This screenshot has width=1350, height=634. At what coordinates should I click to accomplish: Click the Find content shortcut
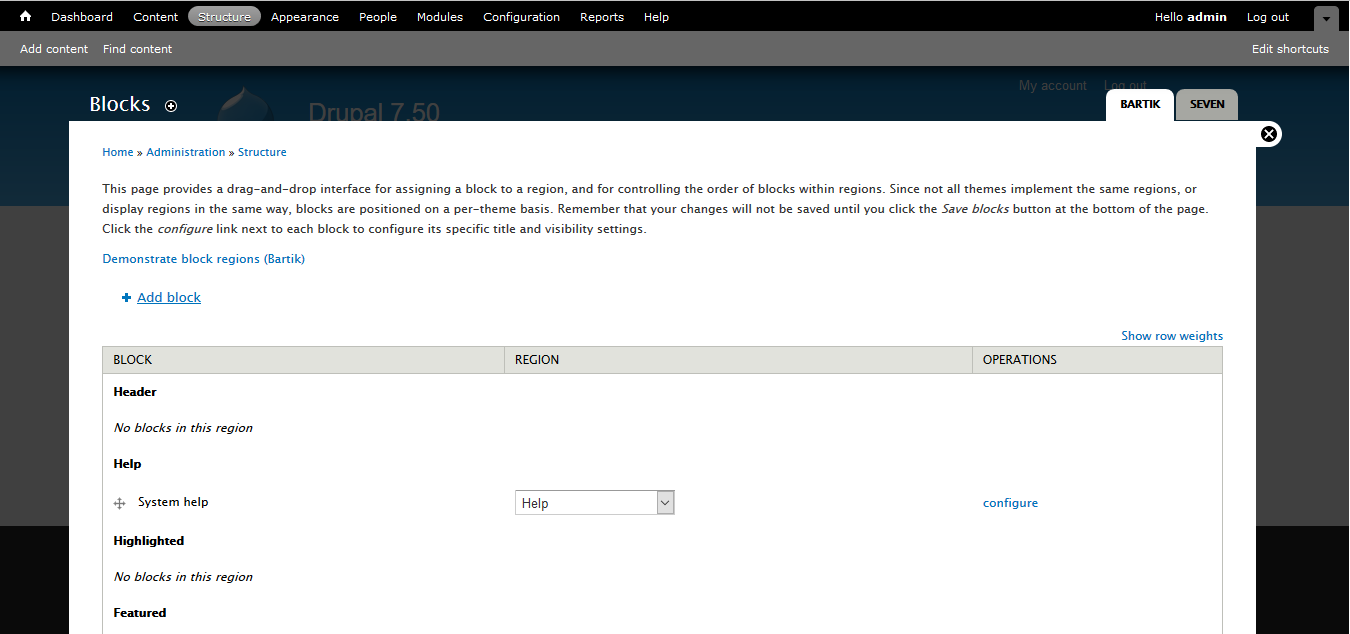coord(137,49)
